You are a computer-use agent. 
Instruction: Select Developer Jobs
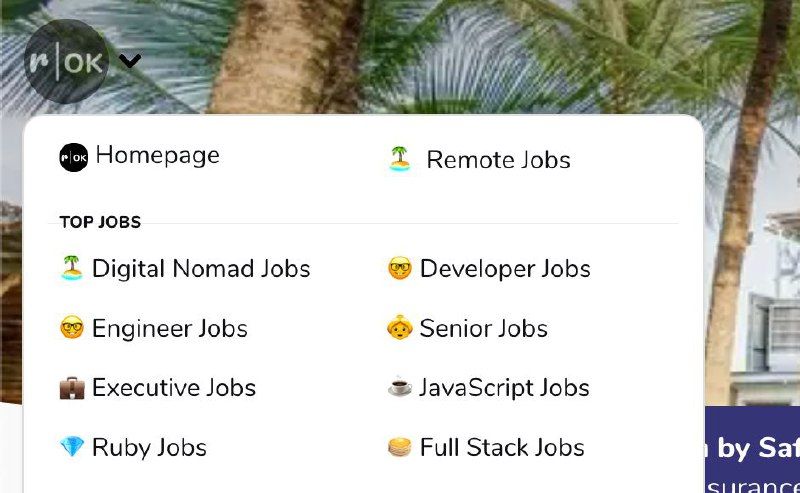click(505, 269)
